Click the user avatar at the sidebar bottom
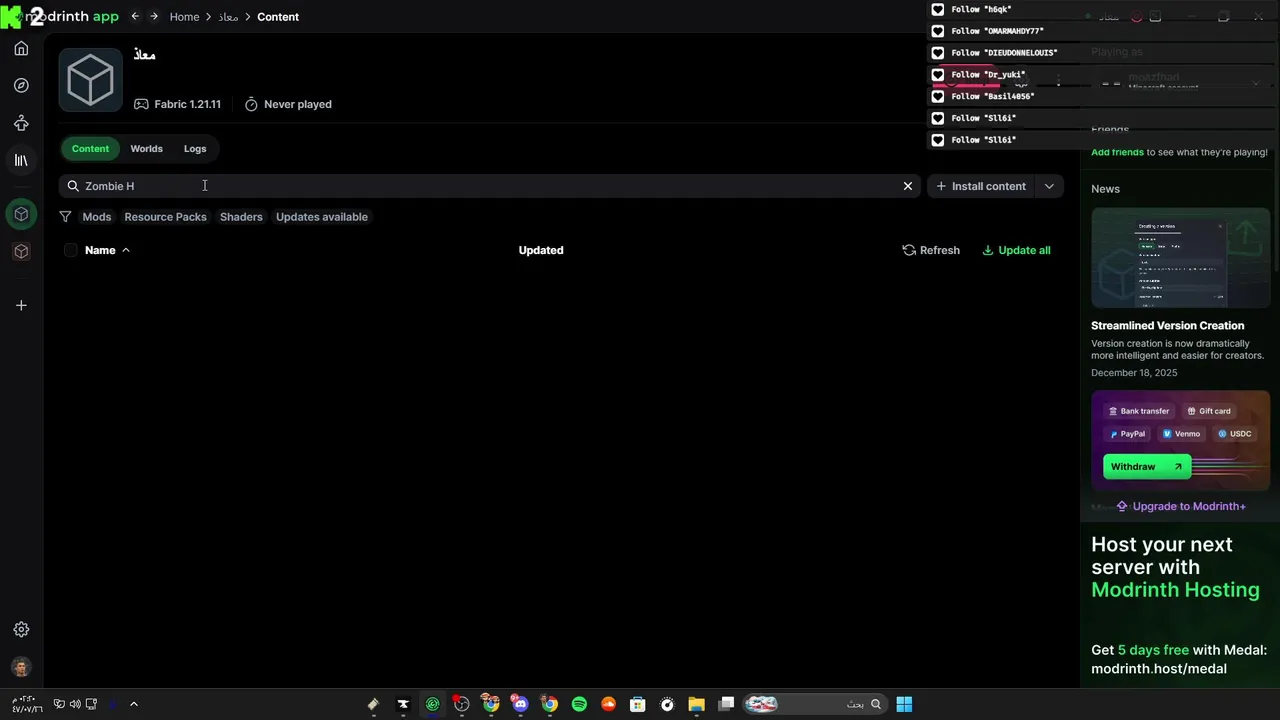This screenshot has width=1280, height=720. (21, 667)
